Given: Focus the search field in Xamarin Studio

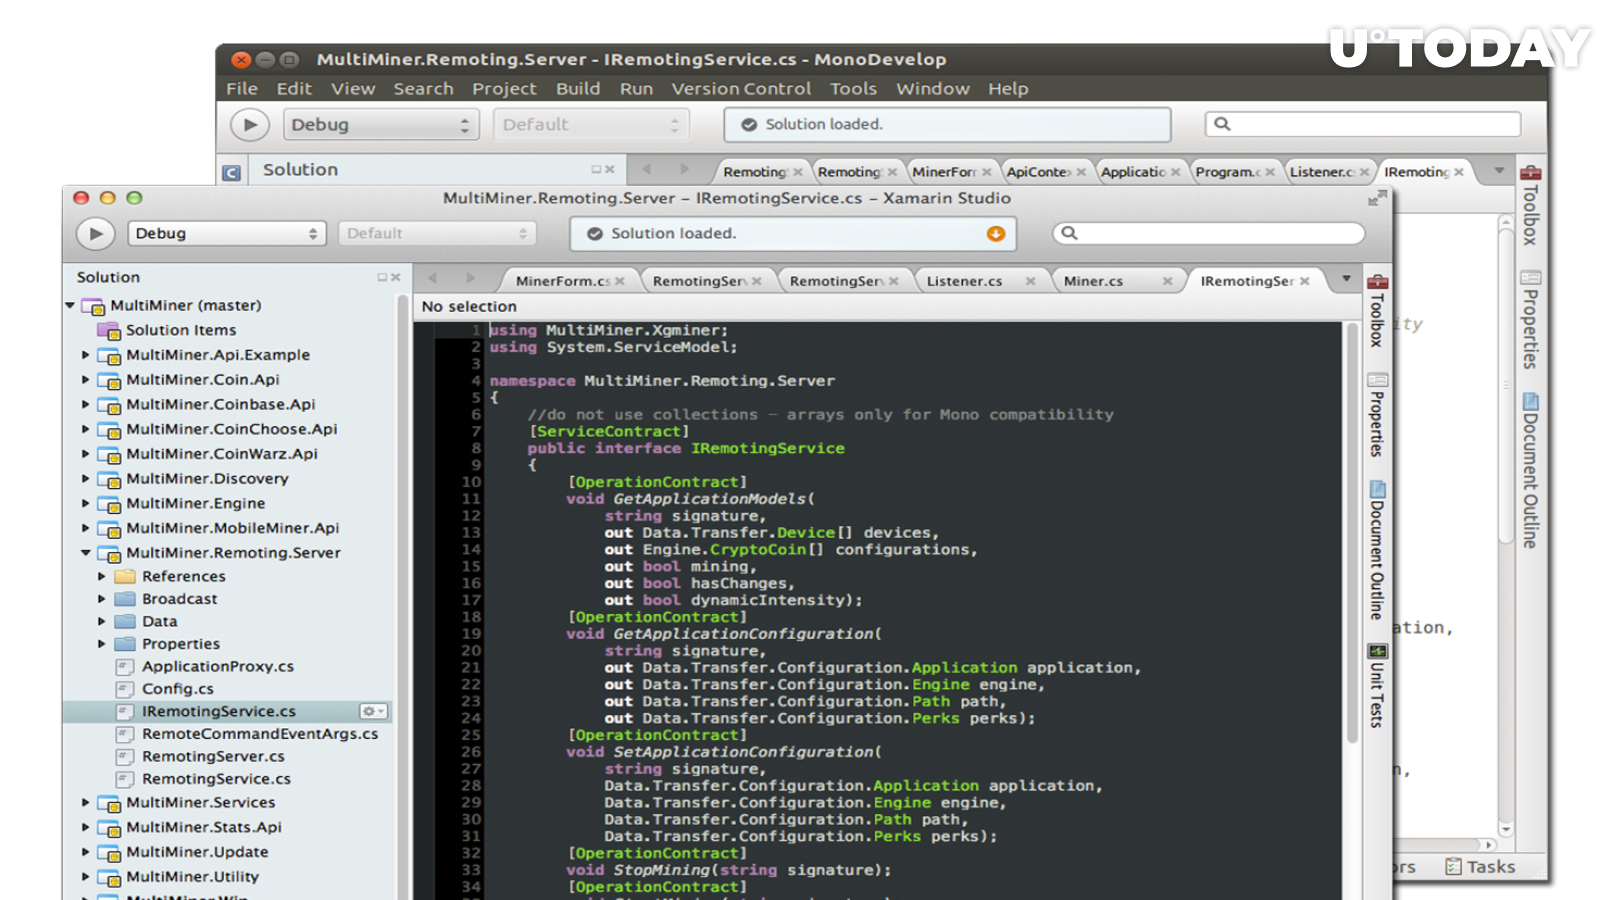Looking at the screenshot, I should point(1208,233).
